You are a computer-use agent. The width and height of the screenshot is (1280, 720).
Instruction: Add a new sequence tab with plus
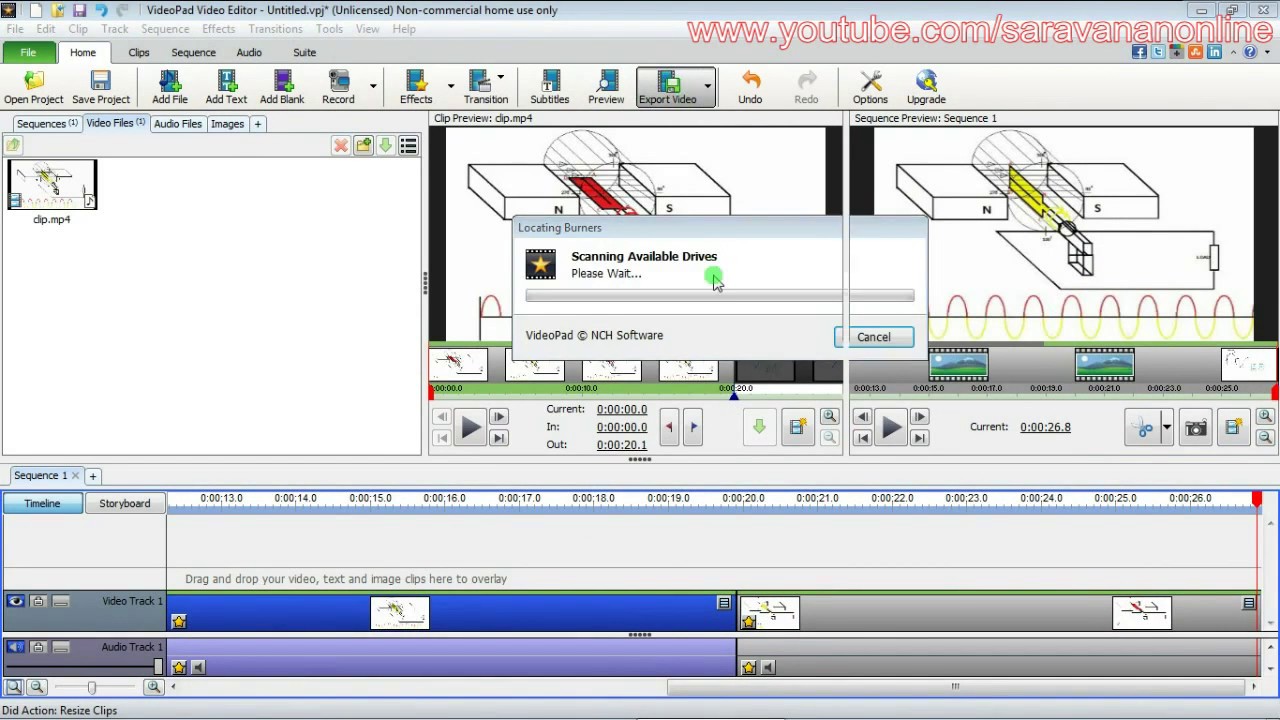pos(92,476)
